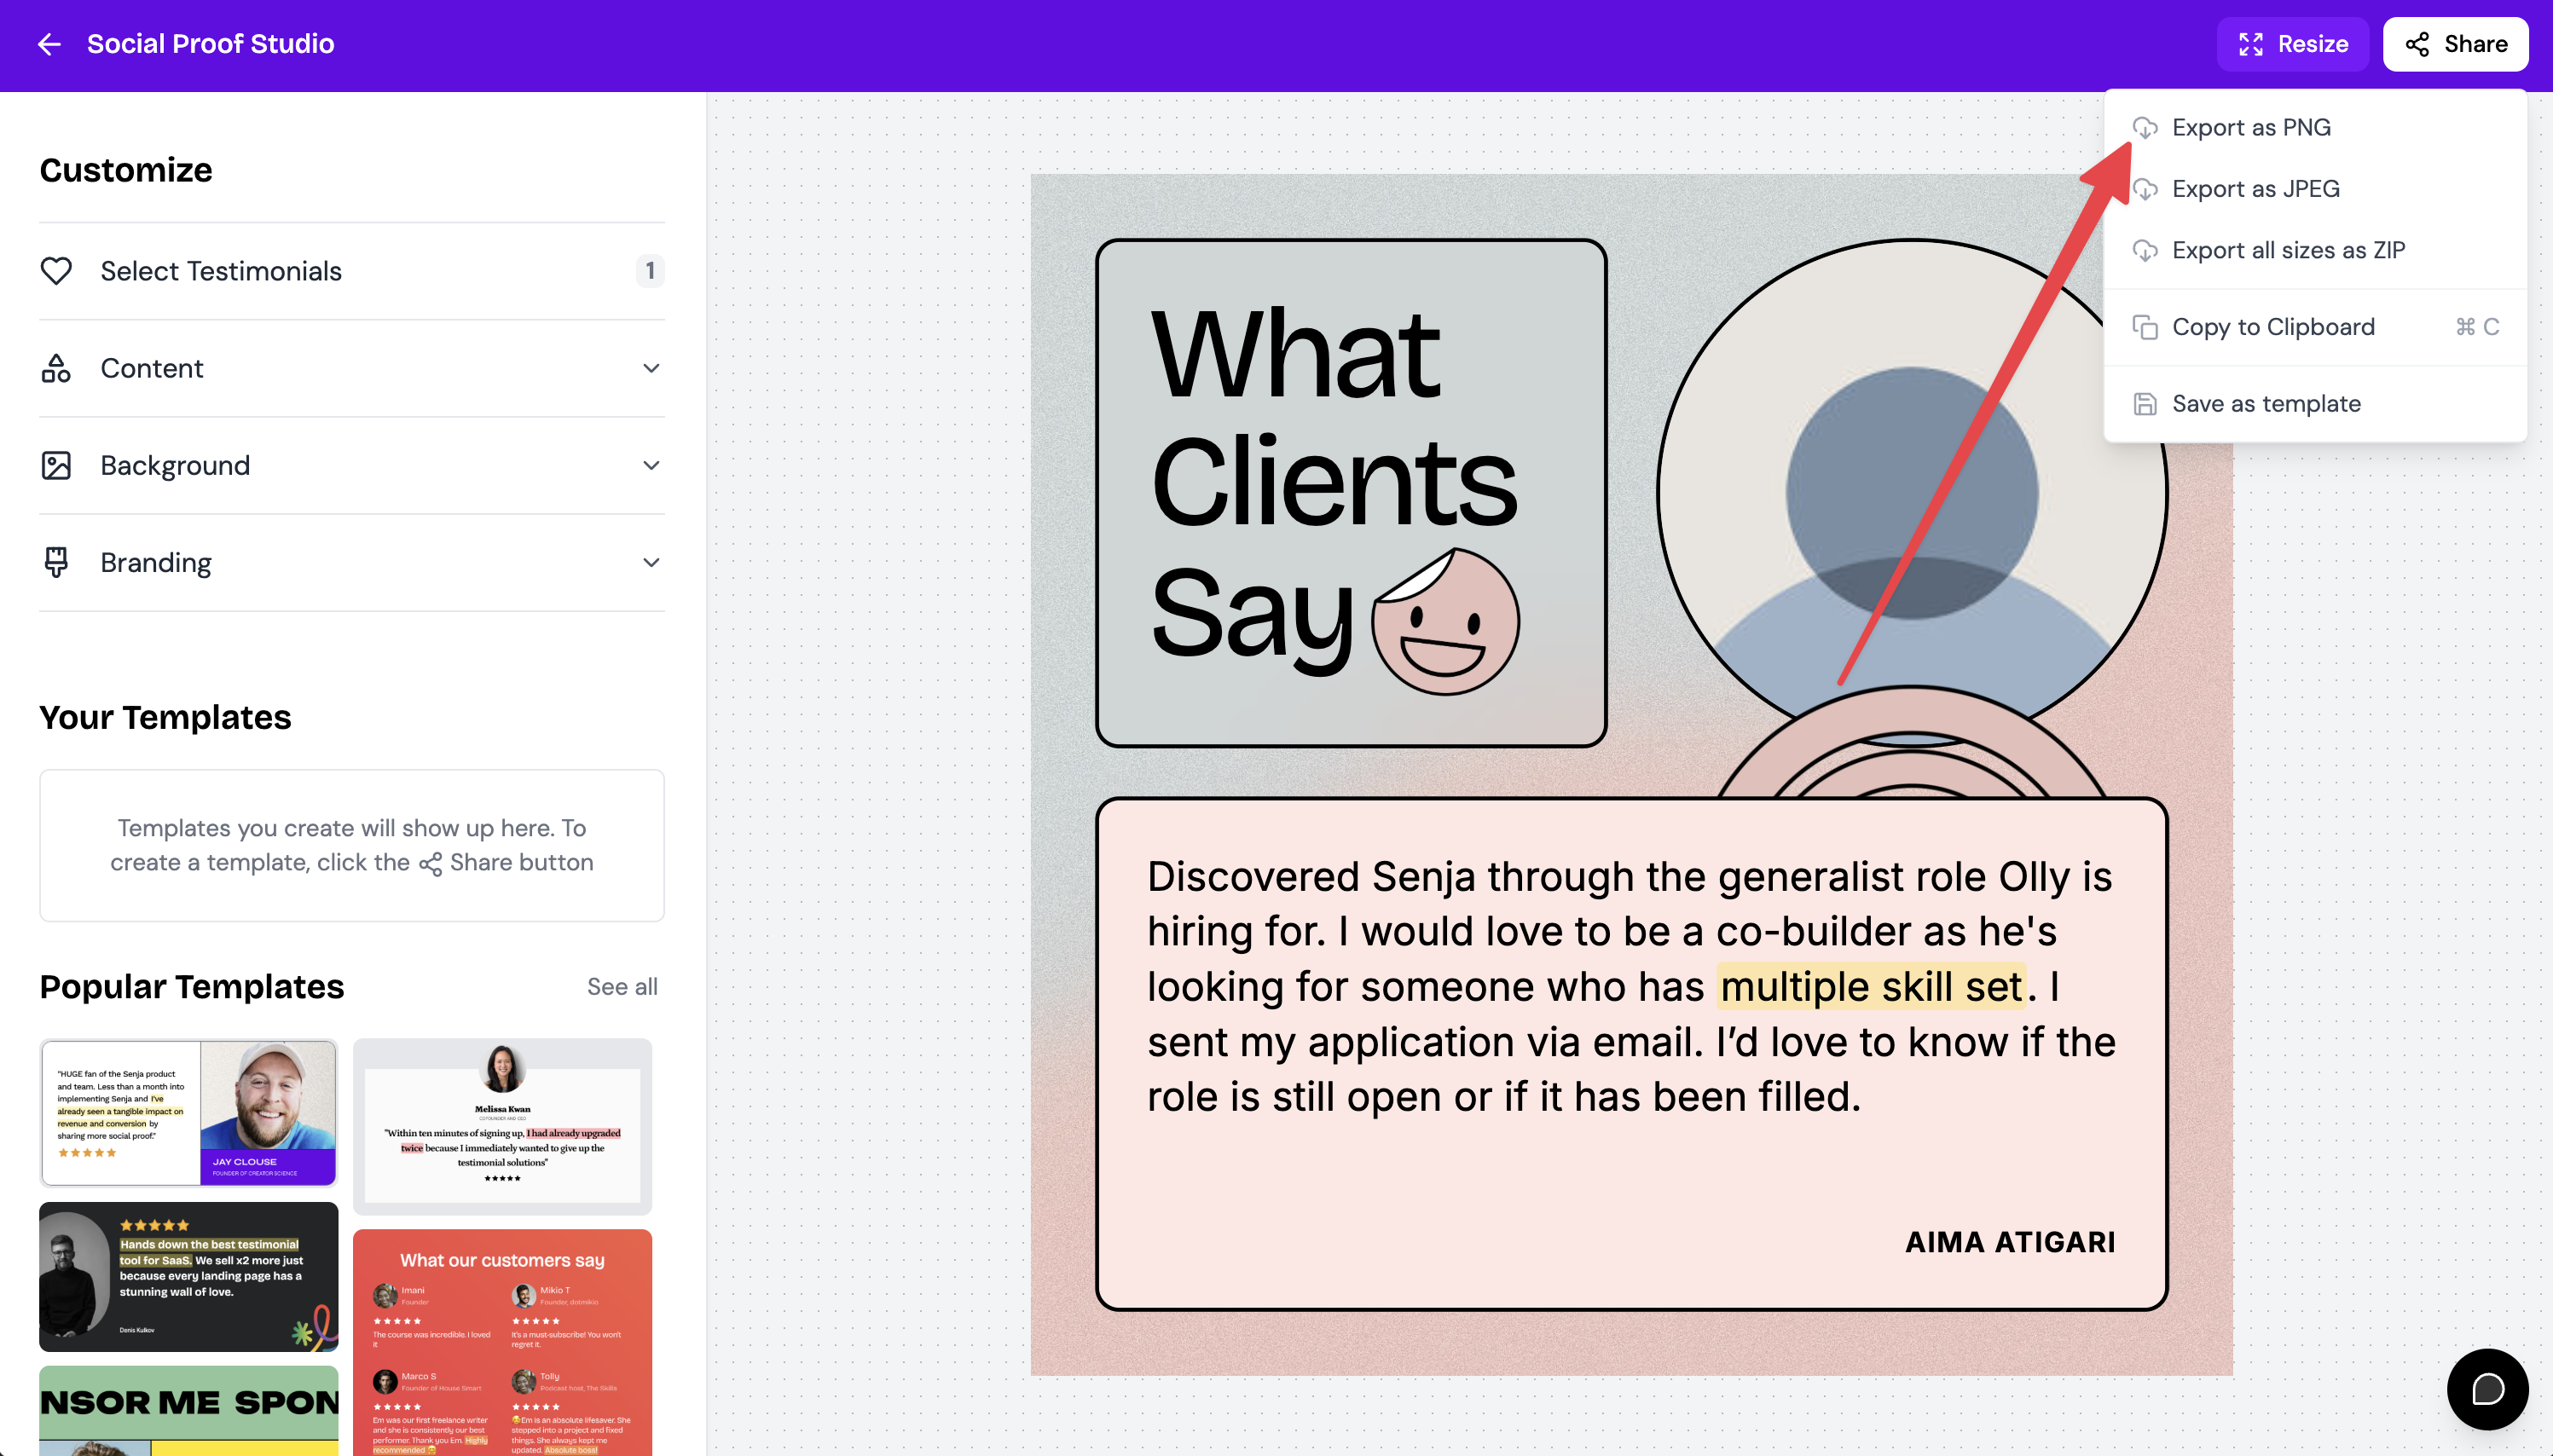Click the heart icon beside Select Testimonials
The image size is (2553, 1456).
click(x=56, y=271)
